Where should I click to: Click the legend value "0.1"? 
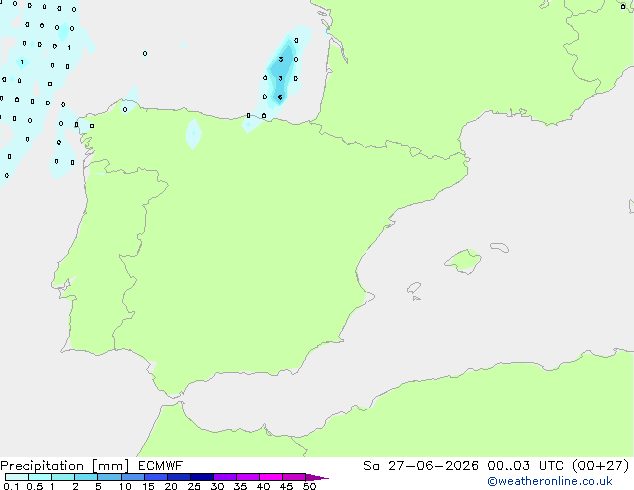(x=11, y=486)
